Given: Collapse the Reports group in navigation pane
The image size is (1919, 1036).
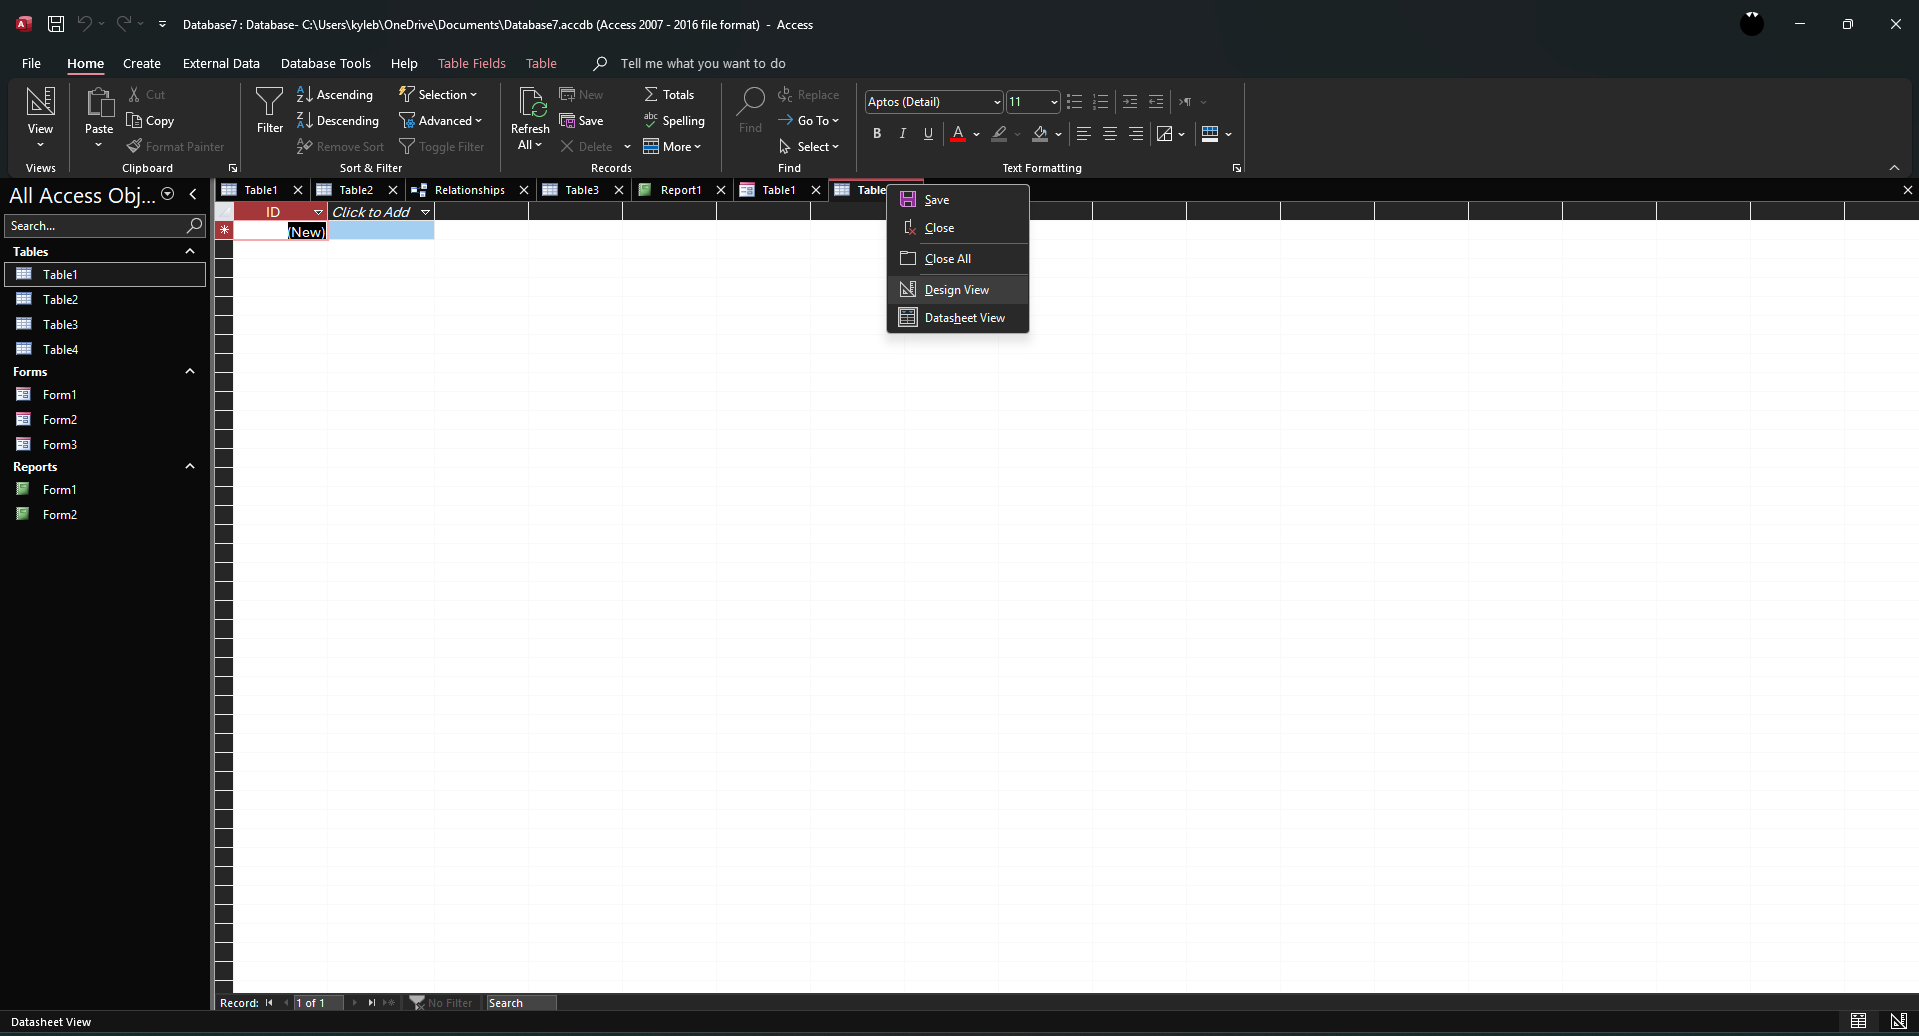Looking at the screenshot, I should (x=190, y=467).
